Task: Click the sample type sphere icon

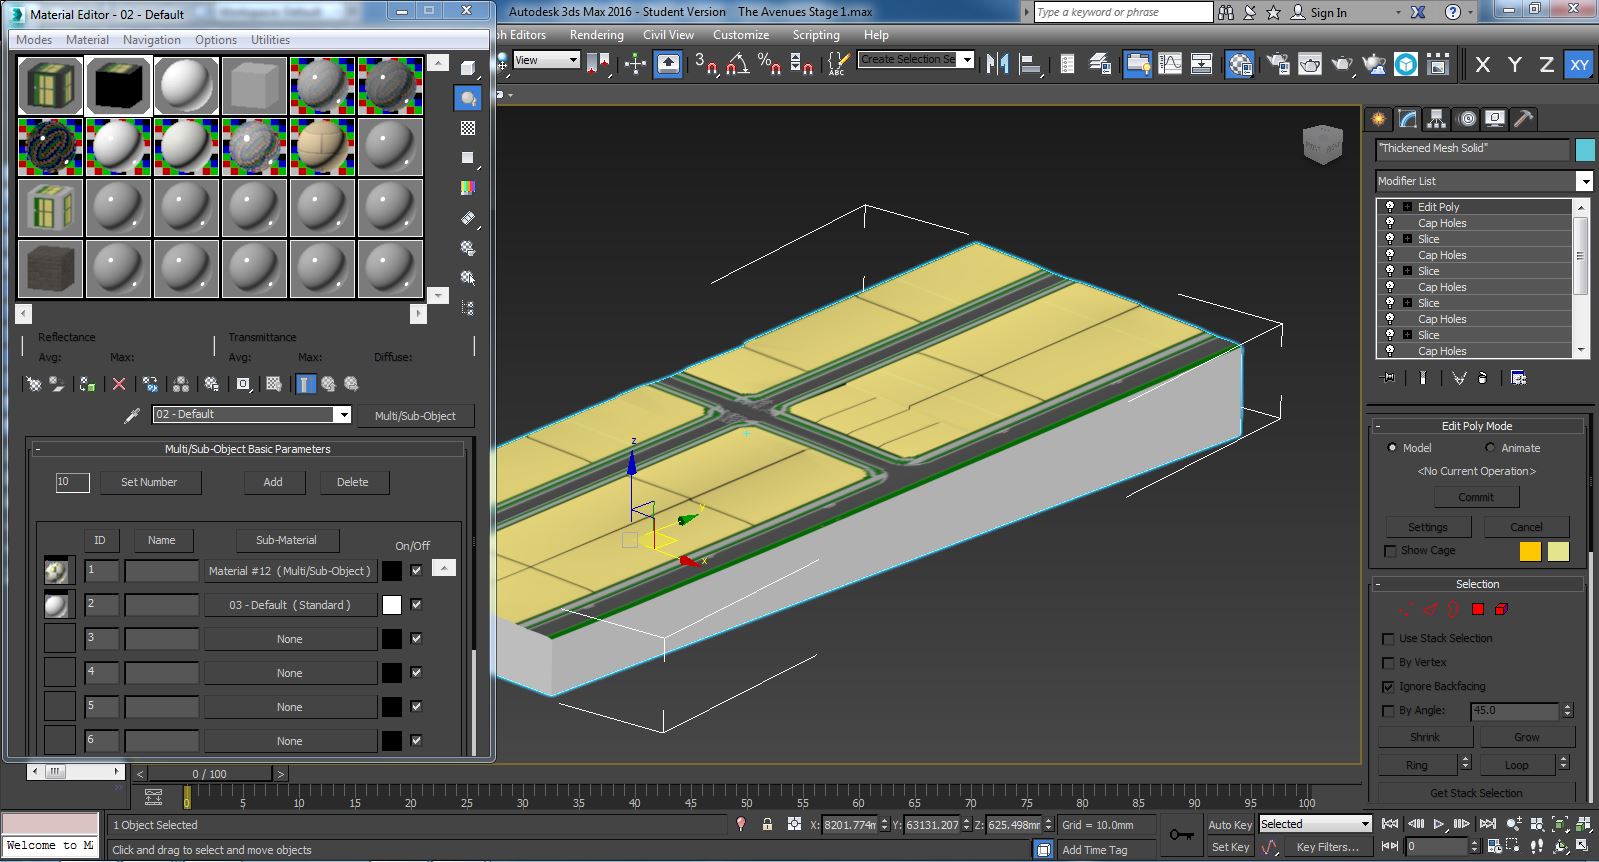Action: [x=468, y=68]
